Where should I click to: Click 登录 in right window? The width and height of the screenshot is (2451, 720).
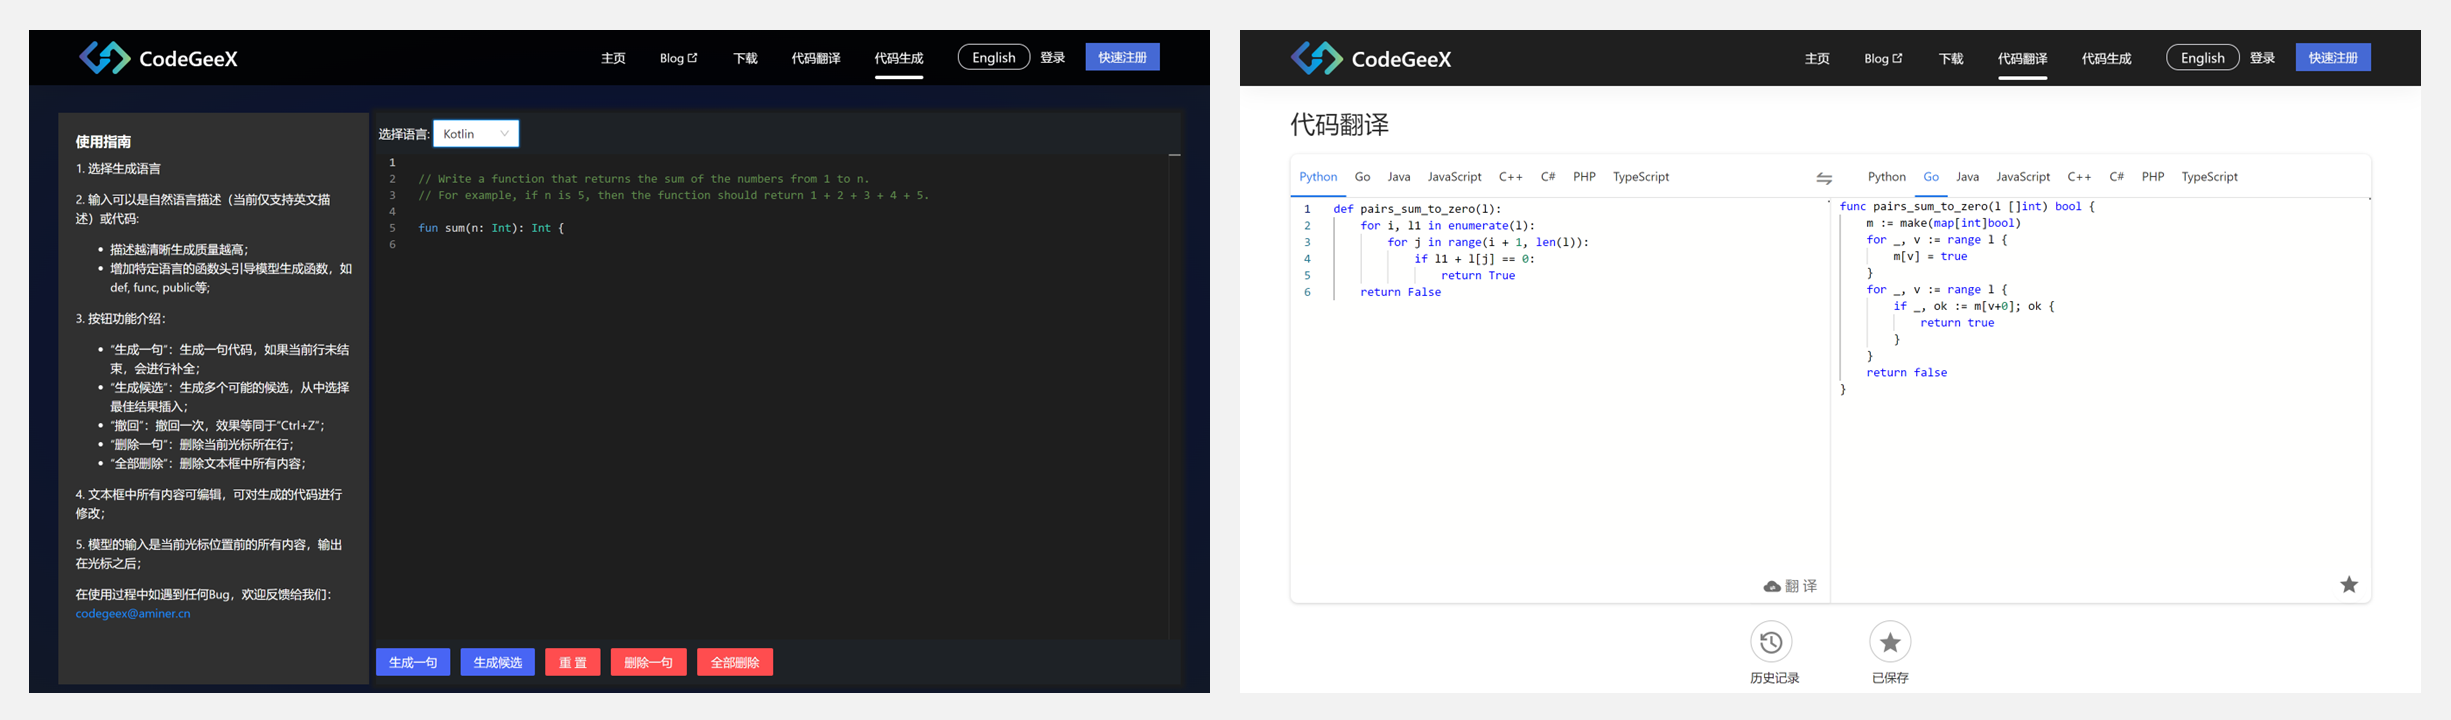pos(2262,57)
